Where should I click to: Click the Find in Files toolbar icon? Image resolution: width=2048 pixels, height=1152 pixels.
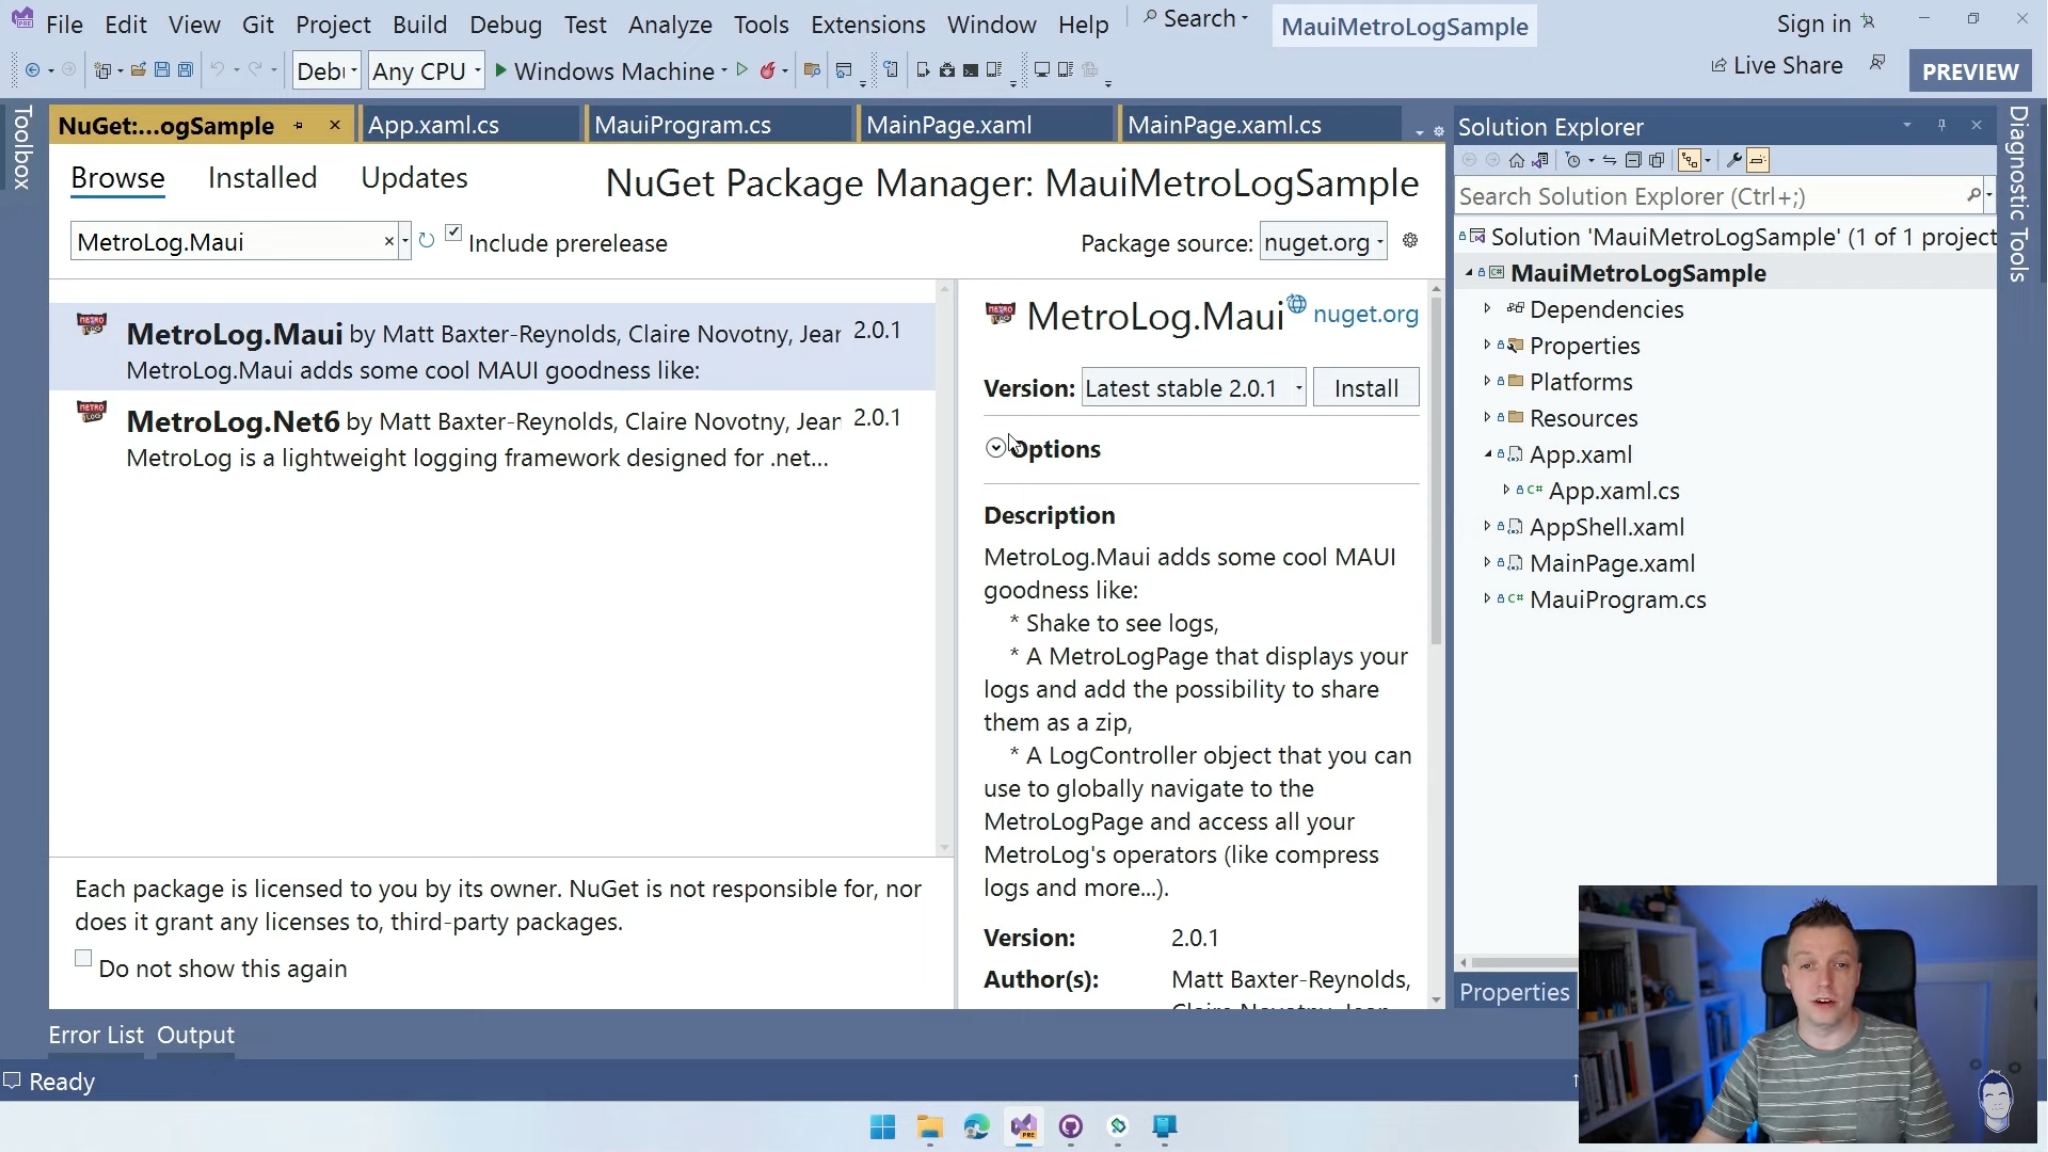click(x=812, y=70)
